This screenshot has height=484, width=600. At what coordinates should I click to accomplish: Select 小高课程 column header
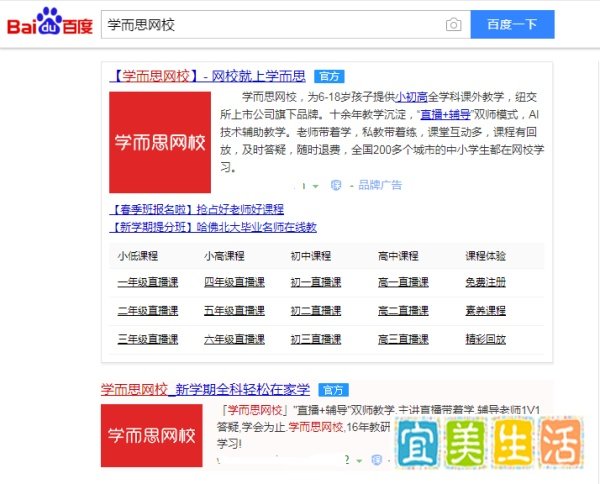[x=224, y=256]
